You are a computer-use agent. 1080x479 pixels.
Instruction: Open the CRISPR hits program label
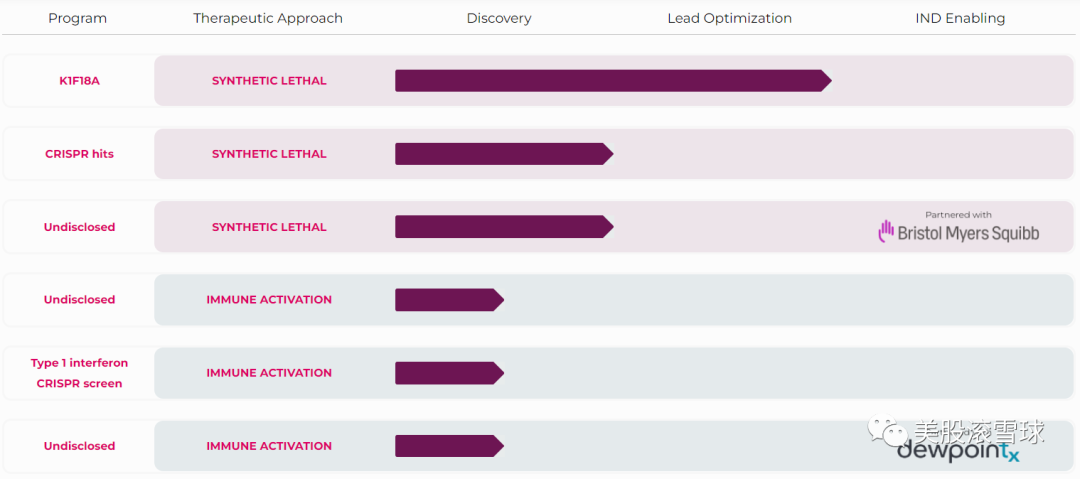pos(79,154)
